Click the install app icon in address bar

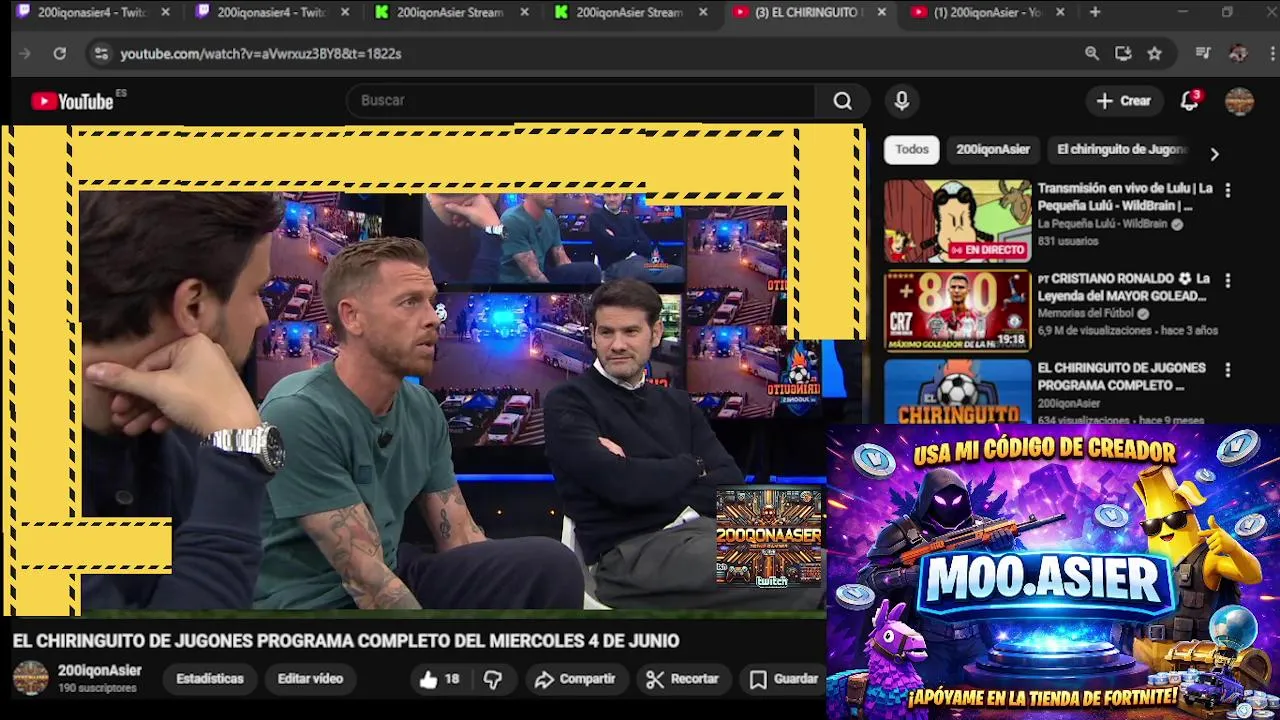[1123, 53]
